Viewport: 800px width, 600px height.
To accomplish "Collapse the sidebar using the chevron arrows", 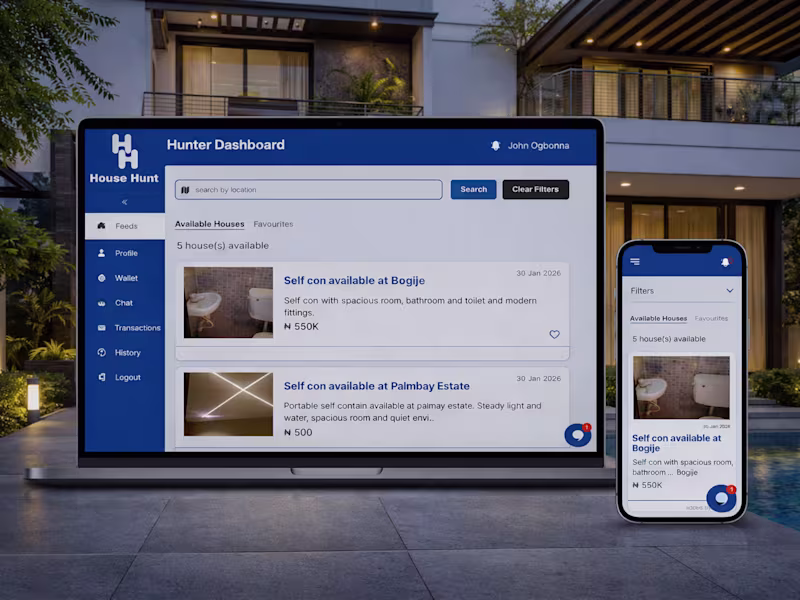I will pyautogui.click(x=124, y=203).
